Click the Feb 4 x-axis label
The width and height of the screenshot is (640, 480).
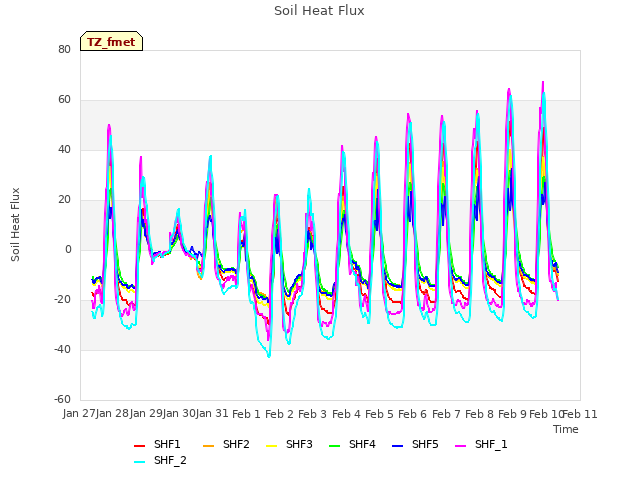click(x=346, y=414)
